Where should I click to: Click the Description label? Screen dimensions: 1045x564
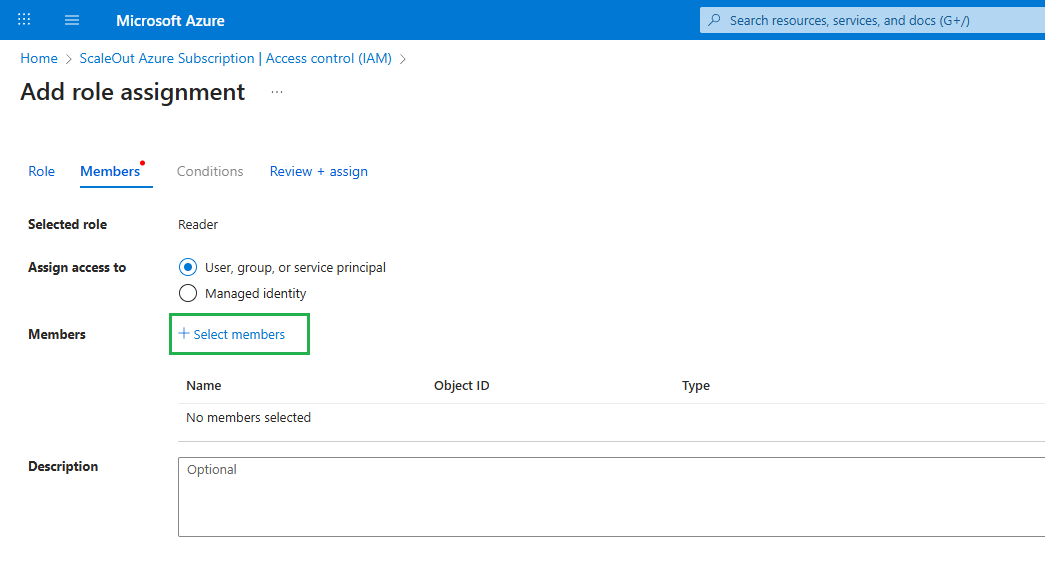[x=63, y=467]
